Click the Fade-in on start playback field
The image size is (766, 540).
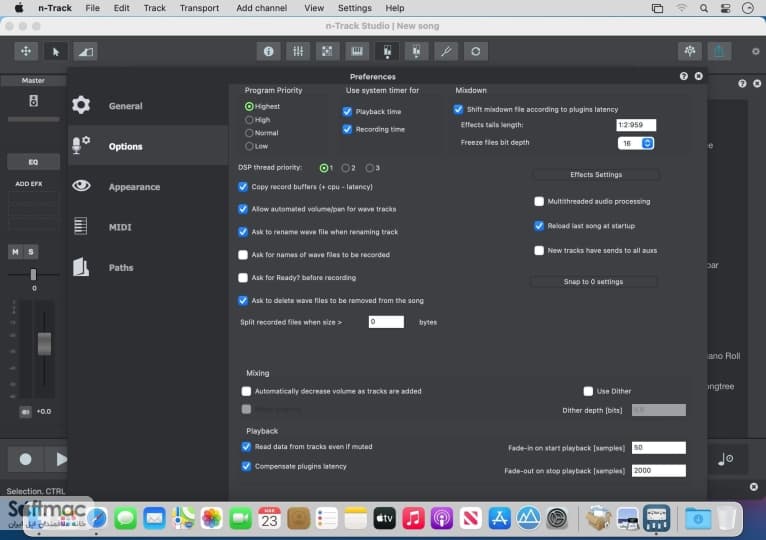coord(659,448)
